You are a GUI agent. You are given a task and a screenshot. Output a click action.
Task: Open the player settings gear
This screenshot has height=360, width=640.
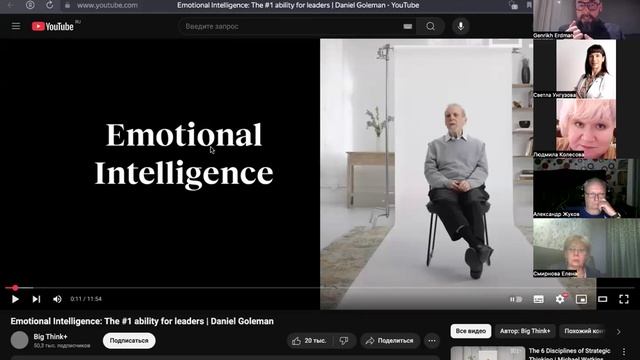(560, 299)
